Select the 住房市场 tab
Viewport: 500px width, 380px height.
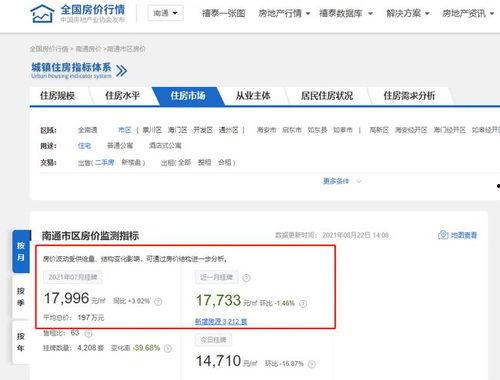[x=188, y=96]
